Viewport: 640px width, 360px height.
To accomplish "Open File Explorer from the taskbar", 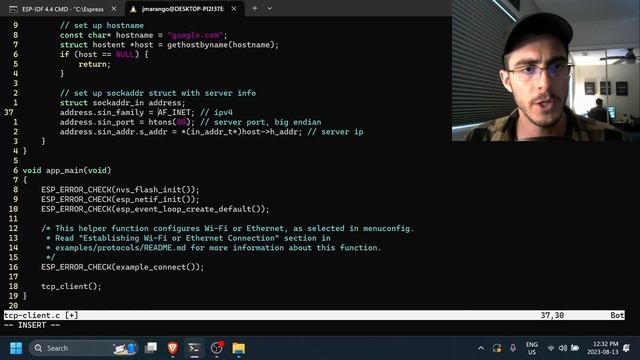I will pos(238,348).
